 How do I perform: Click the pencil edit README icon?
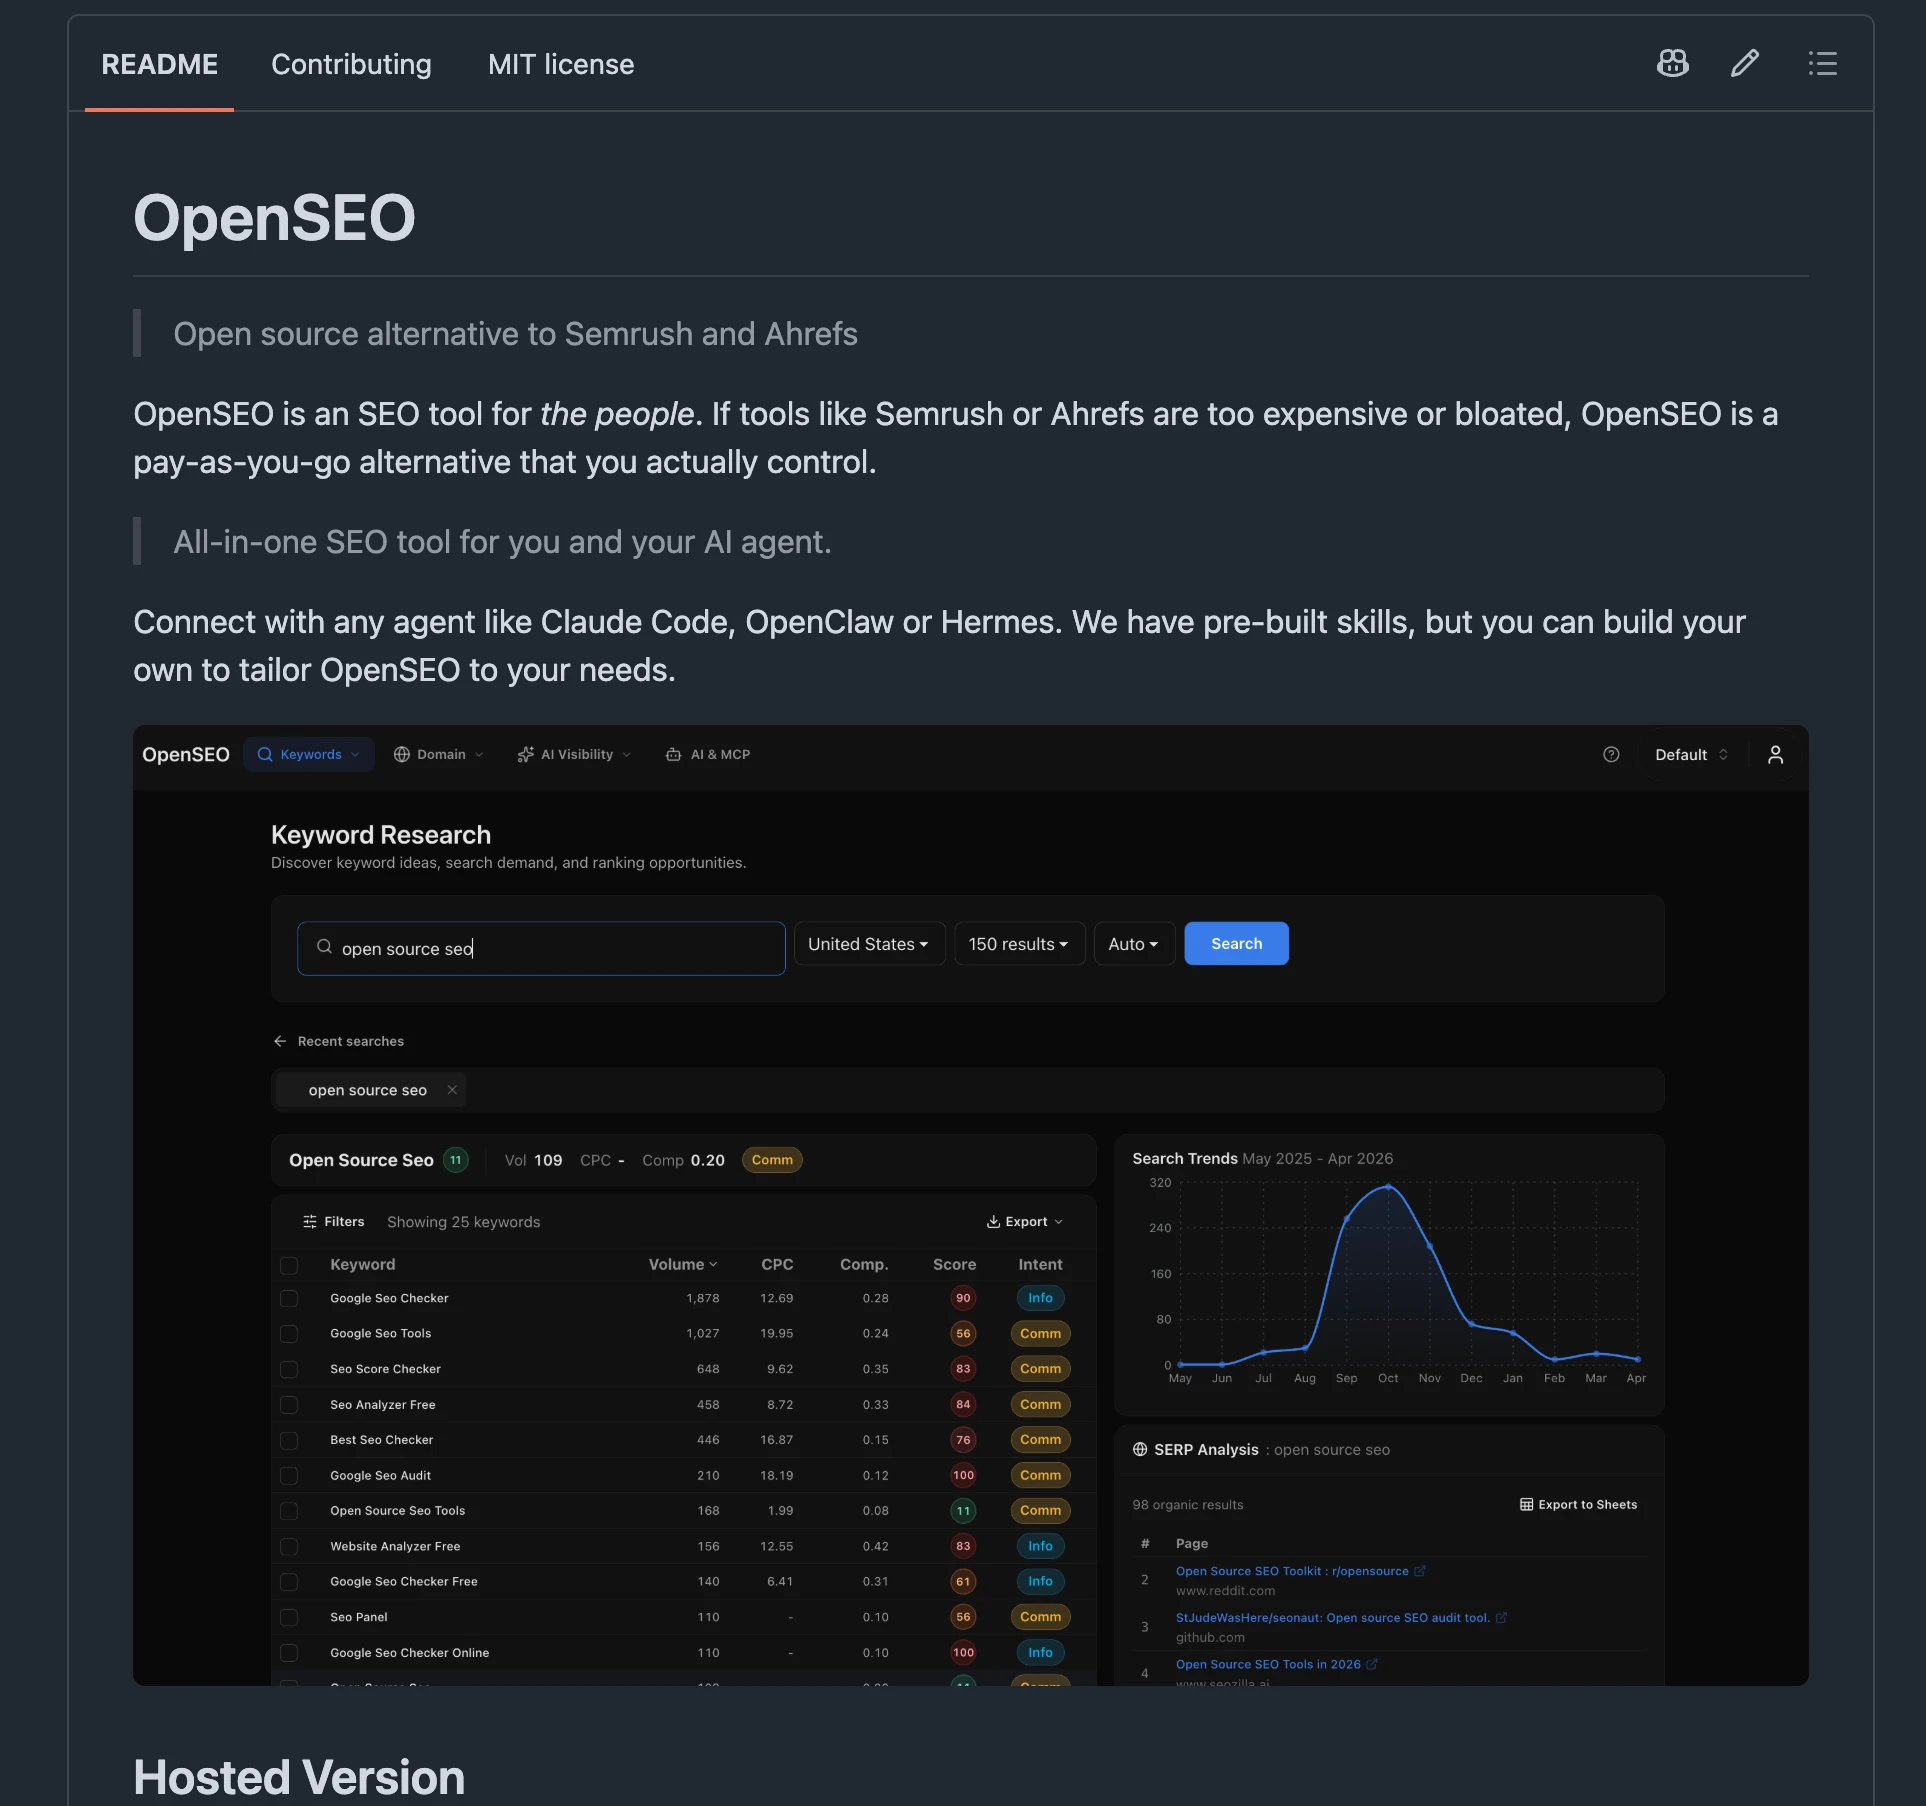tap(1745, 64)
